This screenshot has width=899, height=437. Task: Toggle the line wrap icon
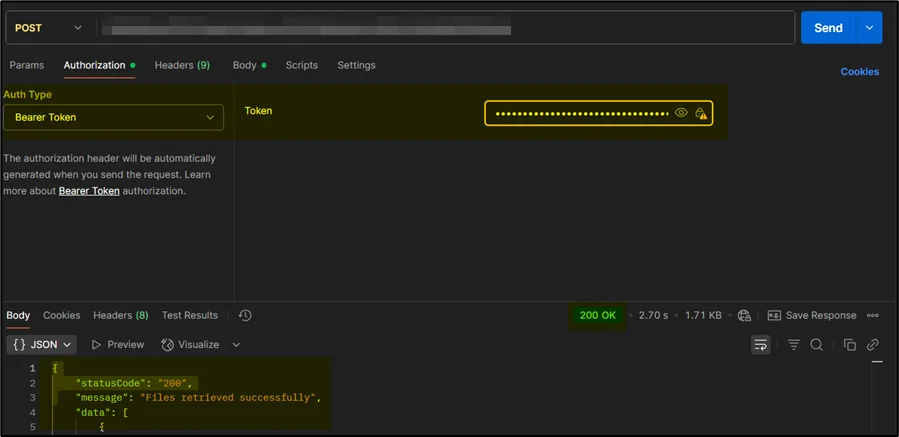tap(761, 345)
